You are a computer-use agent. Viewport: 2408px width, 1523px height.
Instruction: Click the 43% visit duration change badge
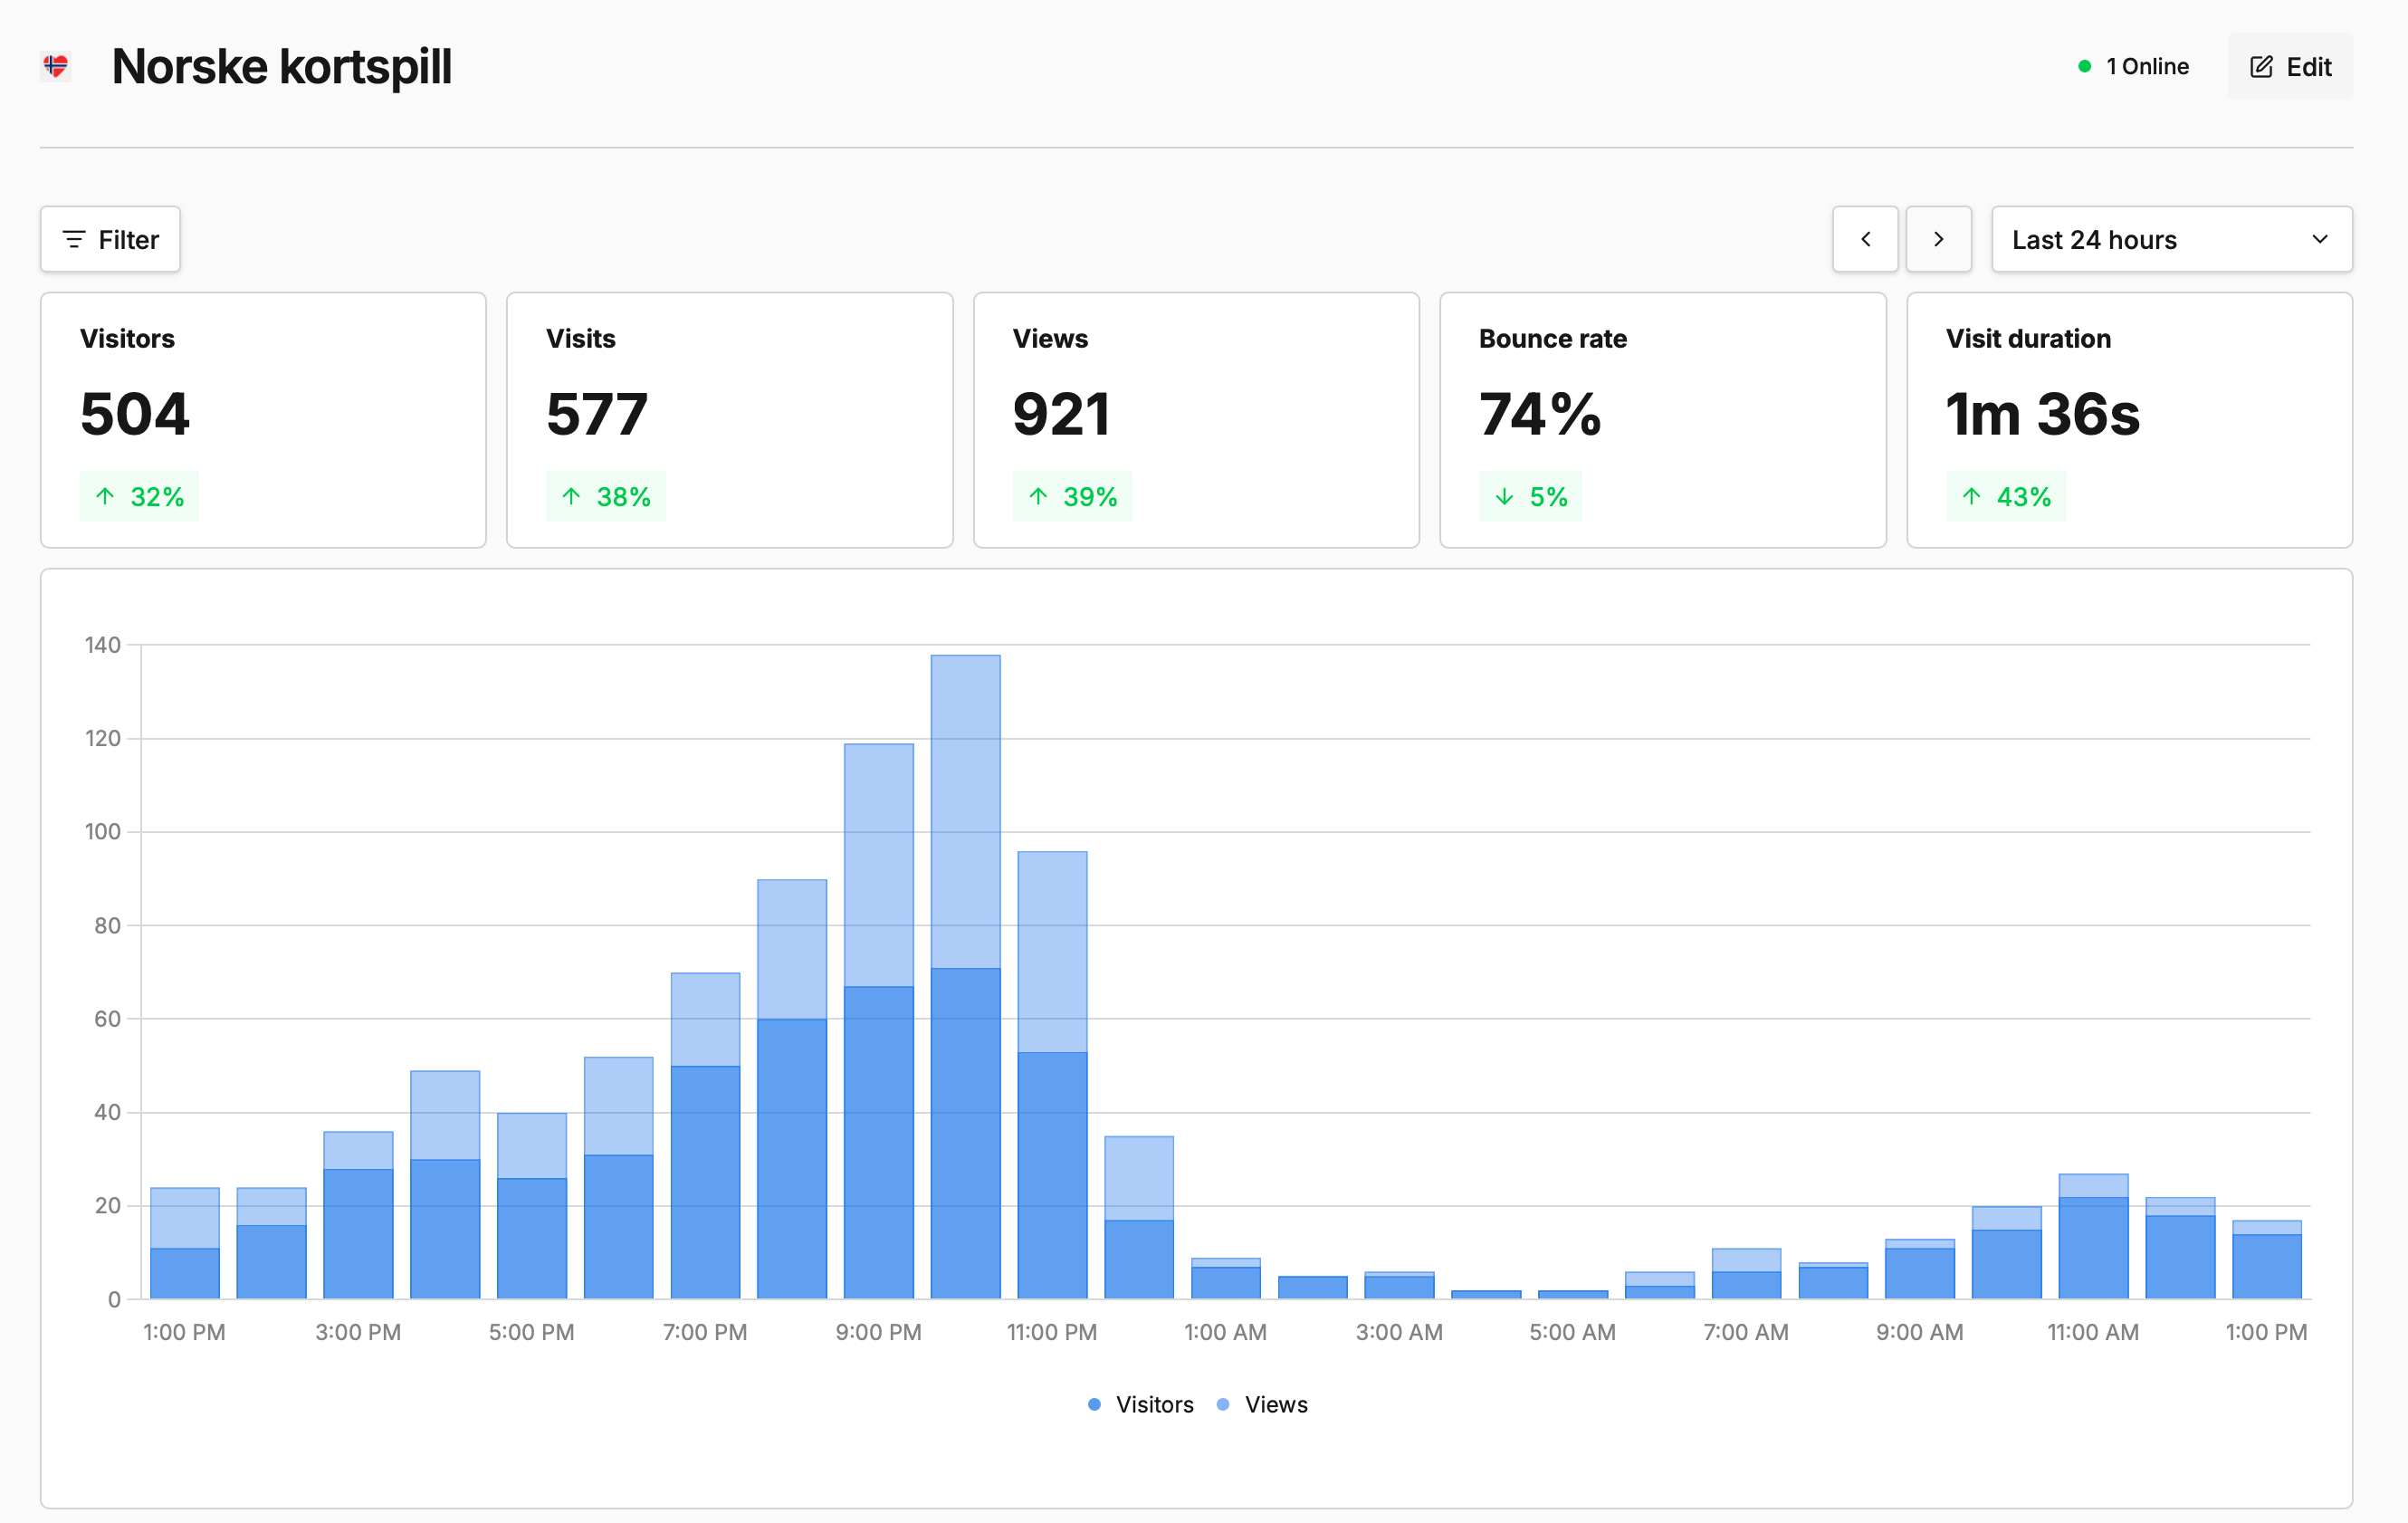[x=2005, y=496]
